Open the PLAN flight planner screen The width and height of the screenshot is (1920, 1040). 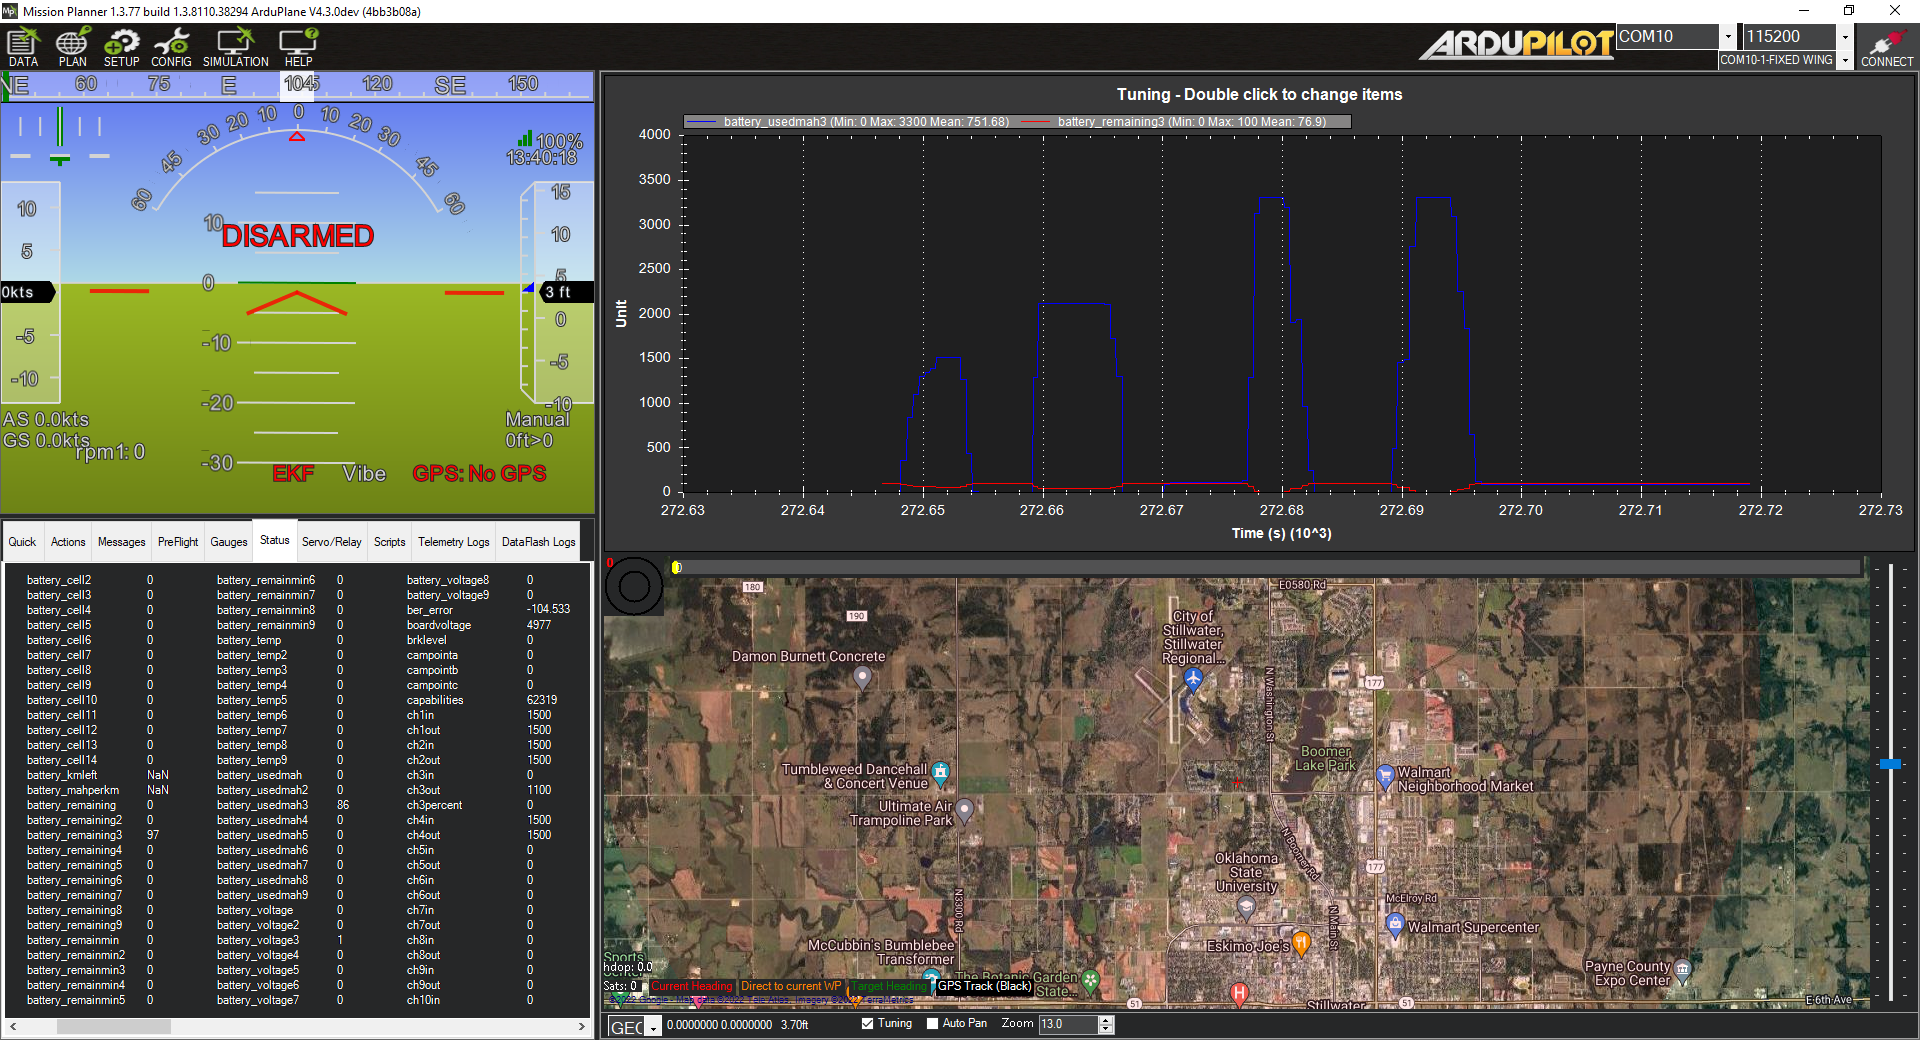point(72,47)
